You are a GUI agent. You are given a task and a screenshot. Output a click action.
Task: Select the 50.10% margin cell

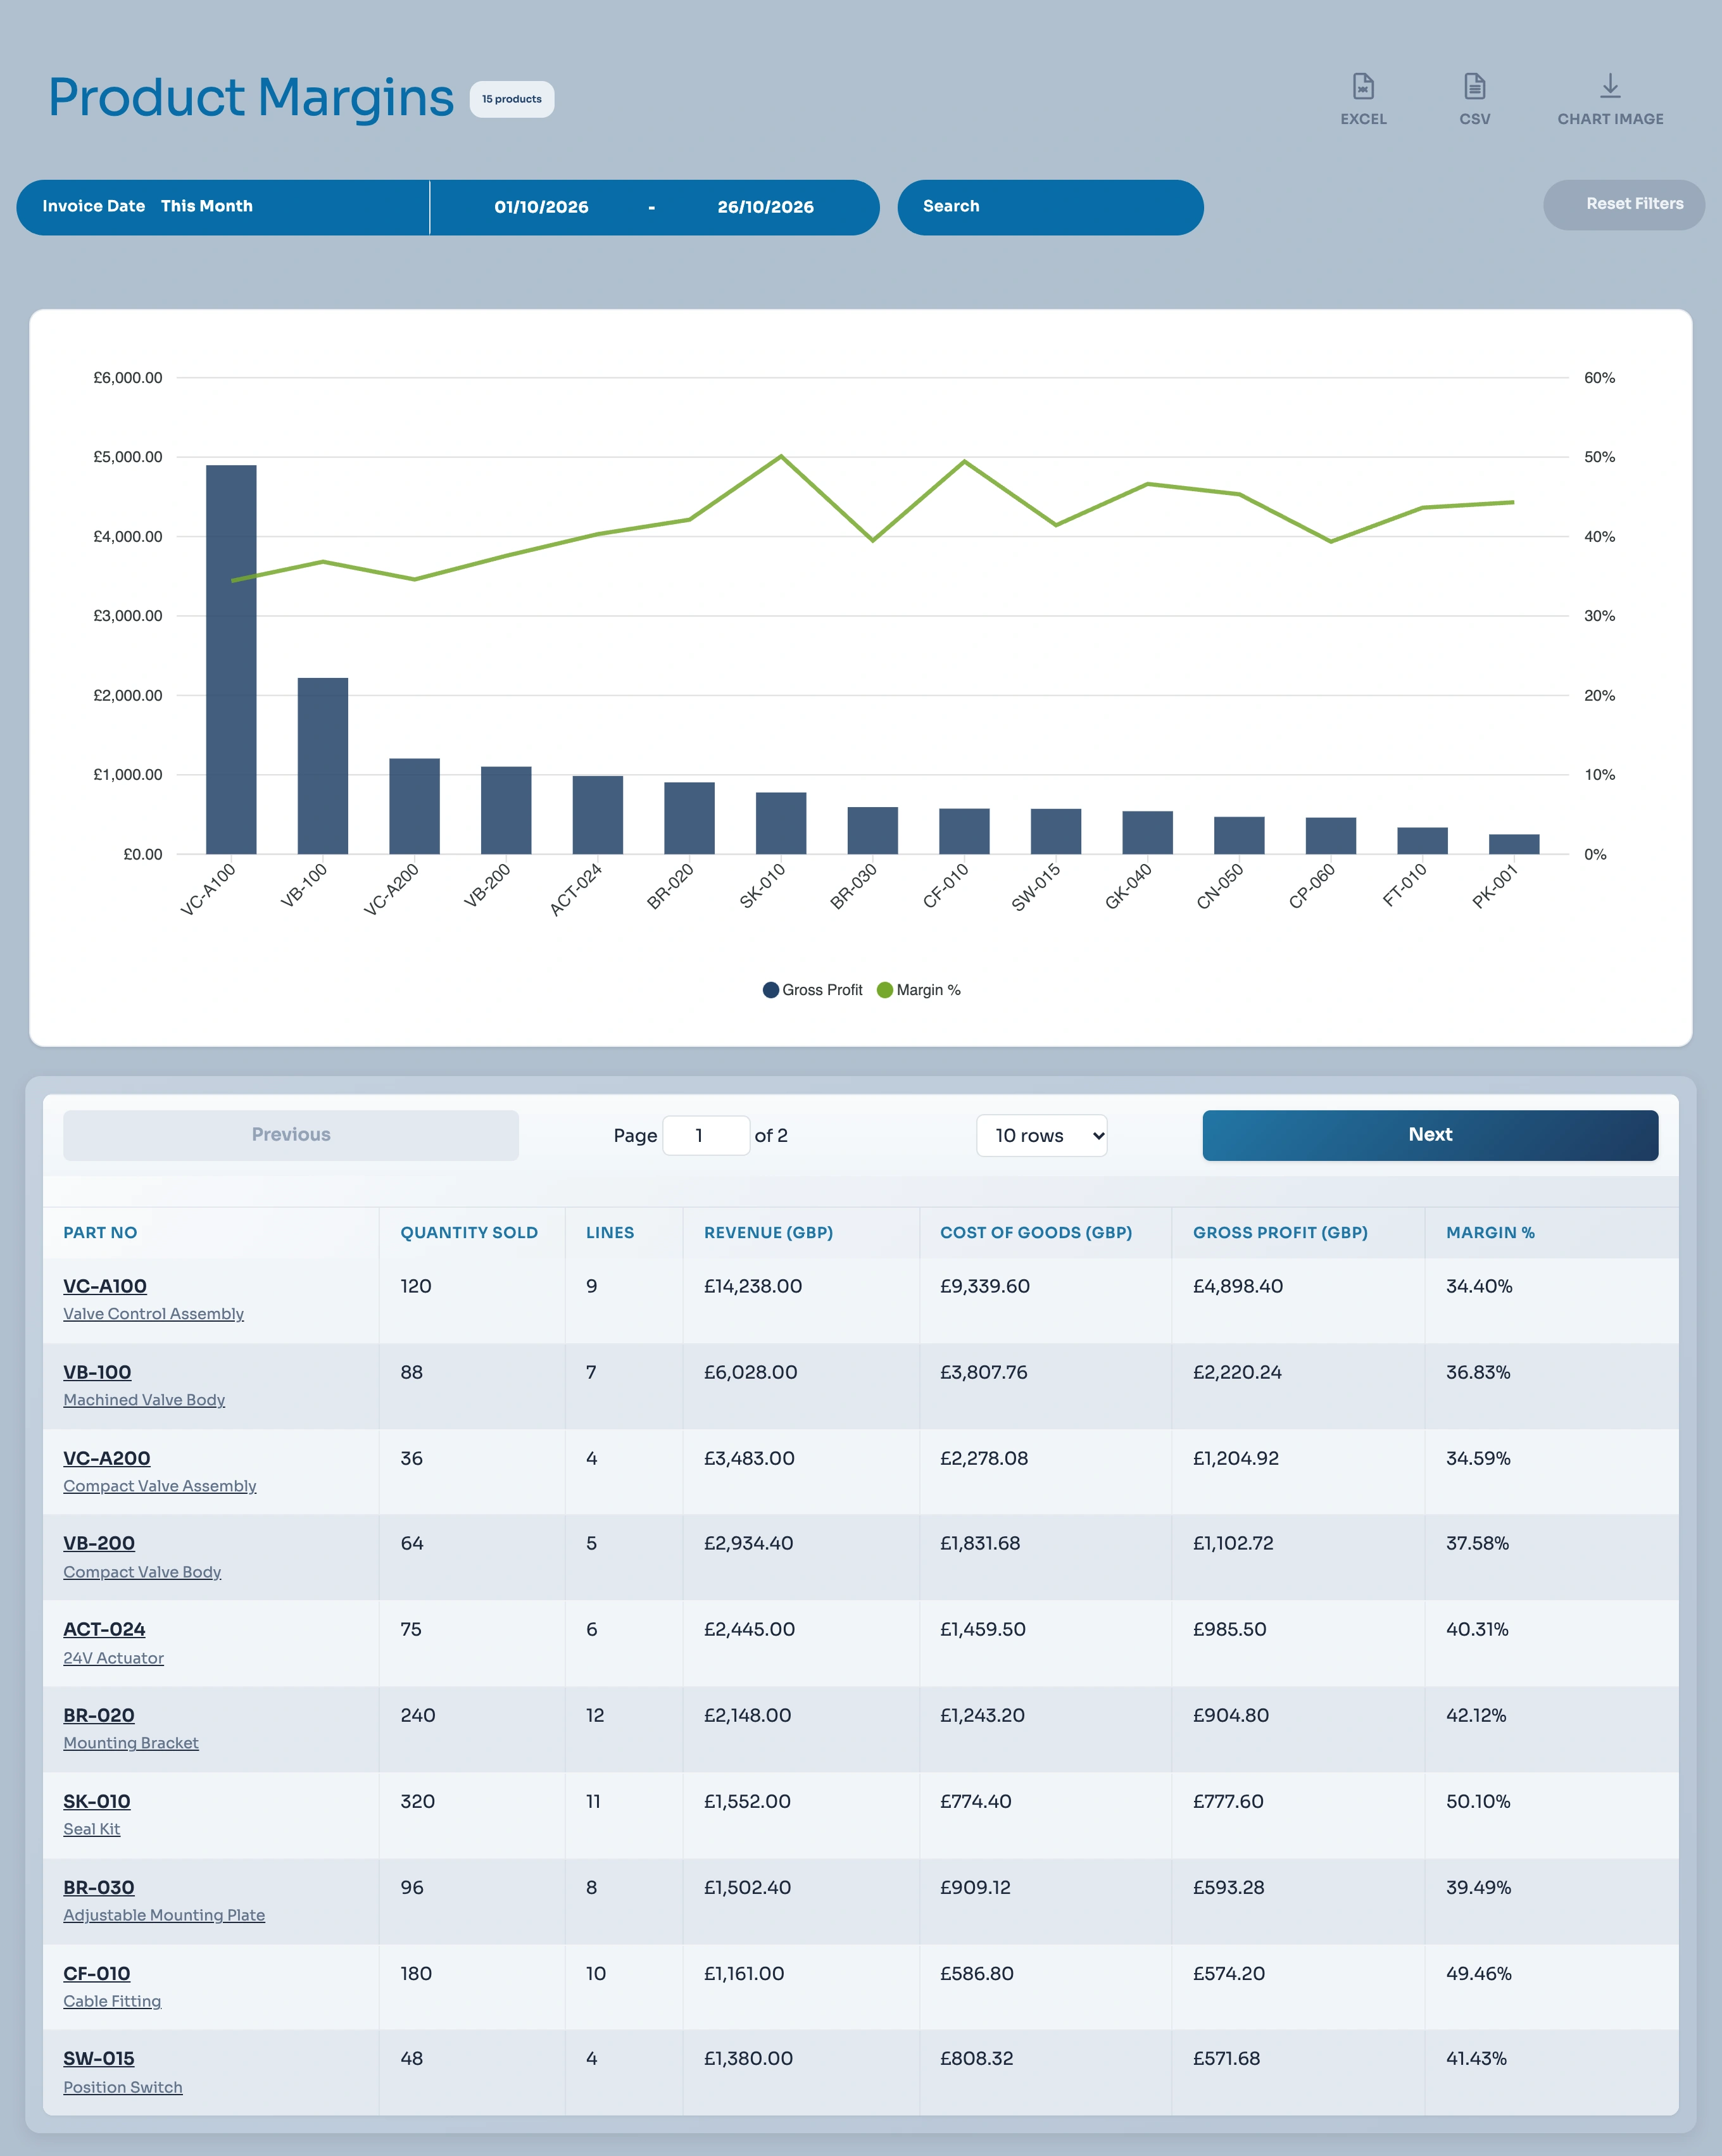(1478, 1801)
